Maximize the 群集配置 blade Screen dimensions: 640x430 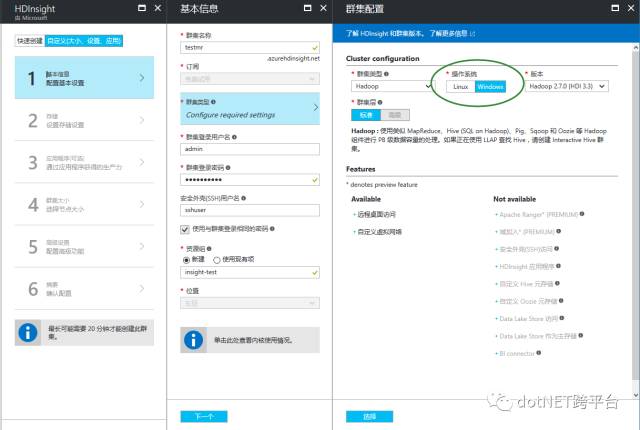[x=615, y=8]
